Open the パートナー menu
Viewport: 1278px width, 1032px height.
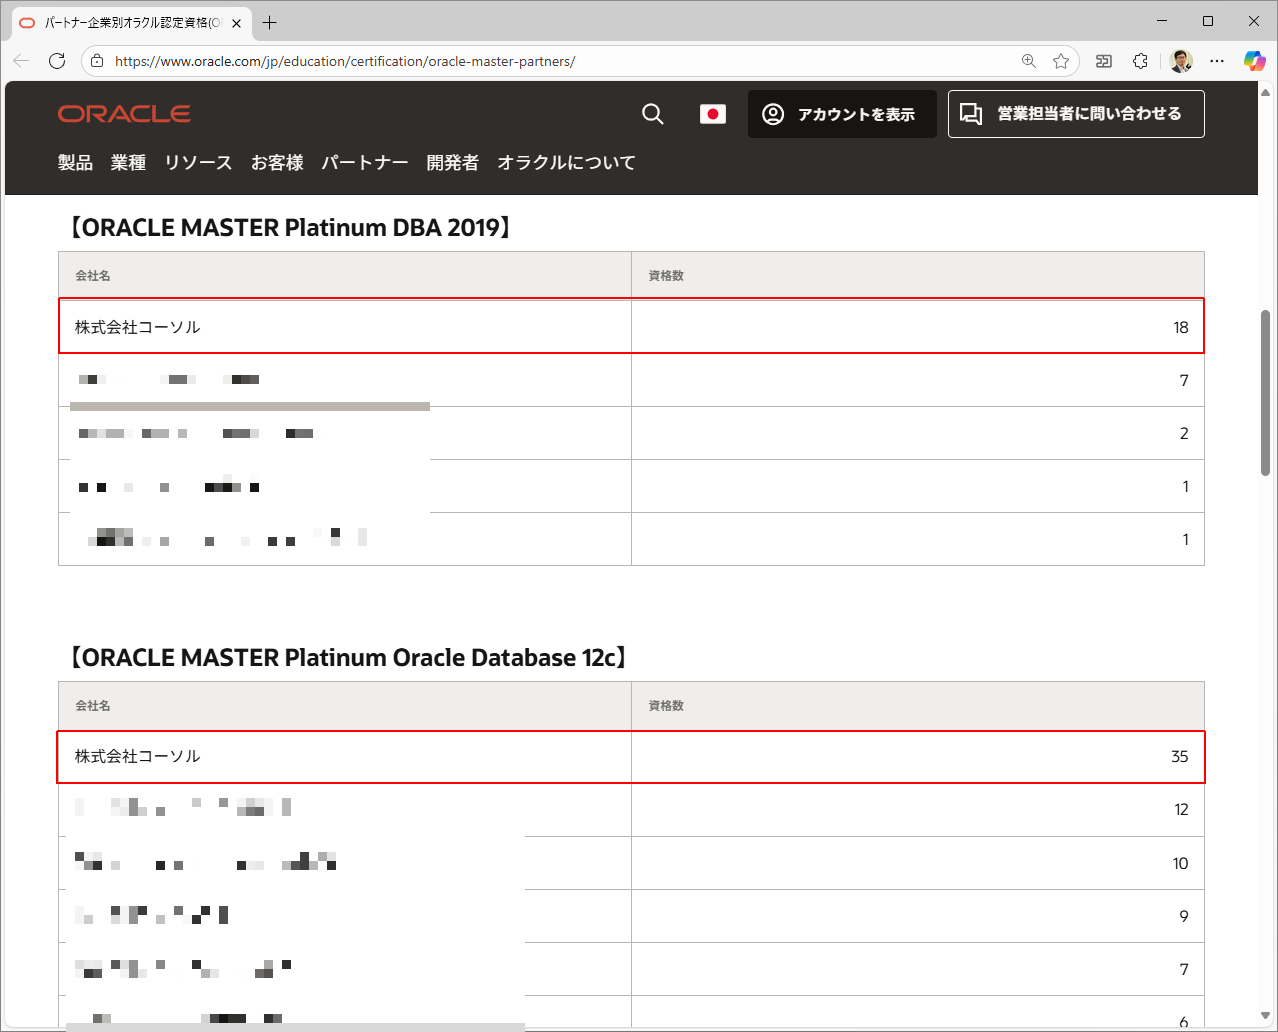[365, 162]
